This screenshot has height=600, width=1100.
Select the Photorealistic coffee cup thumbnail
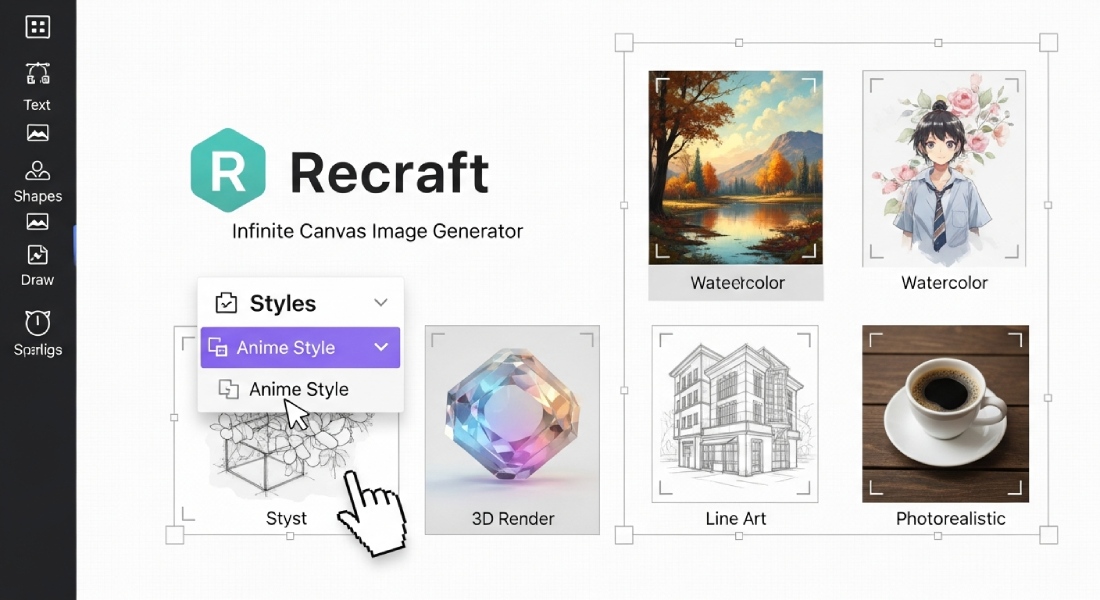946,413
